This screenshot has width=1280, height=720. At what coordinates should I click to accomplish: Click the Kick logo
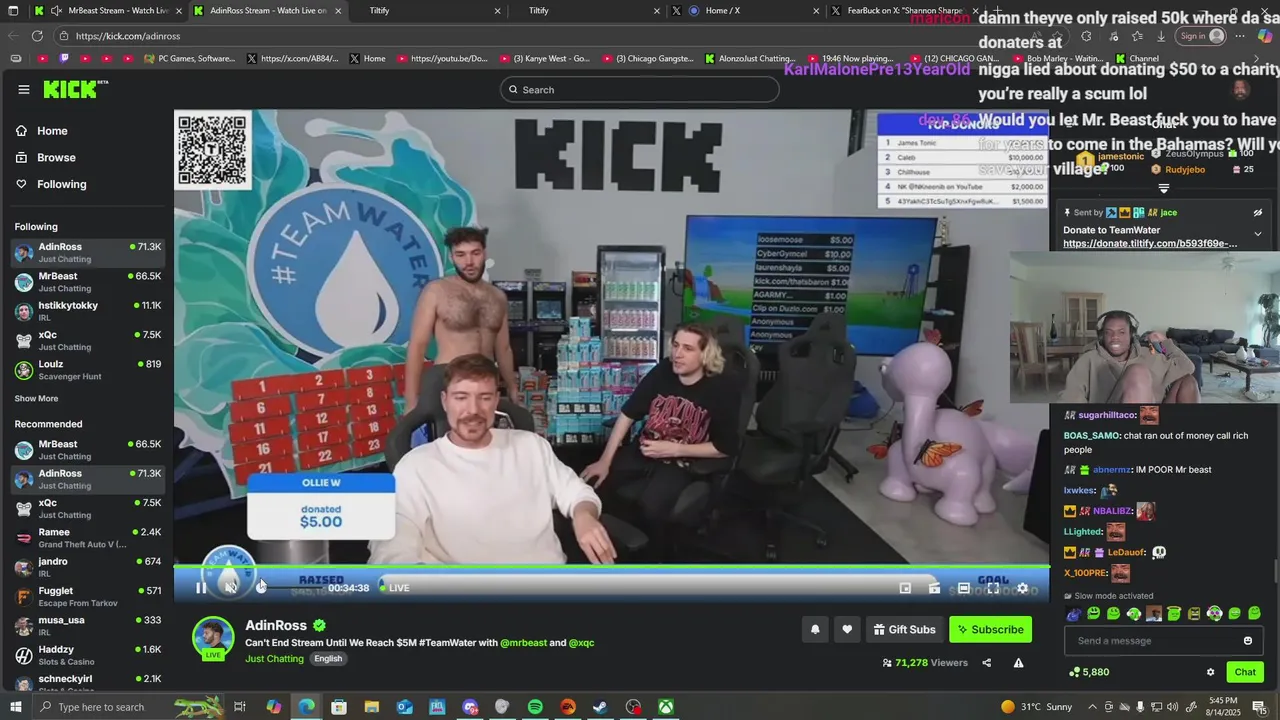tap(75, 90)
